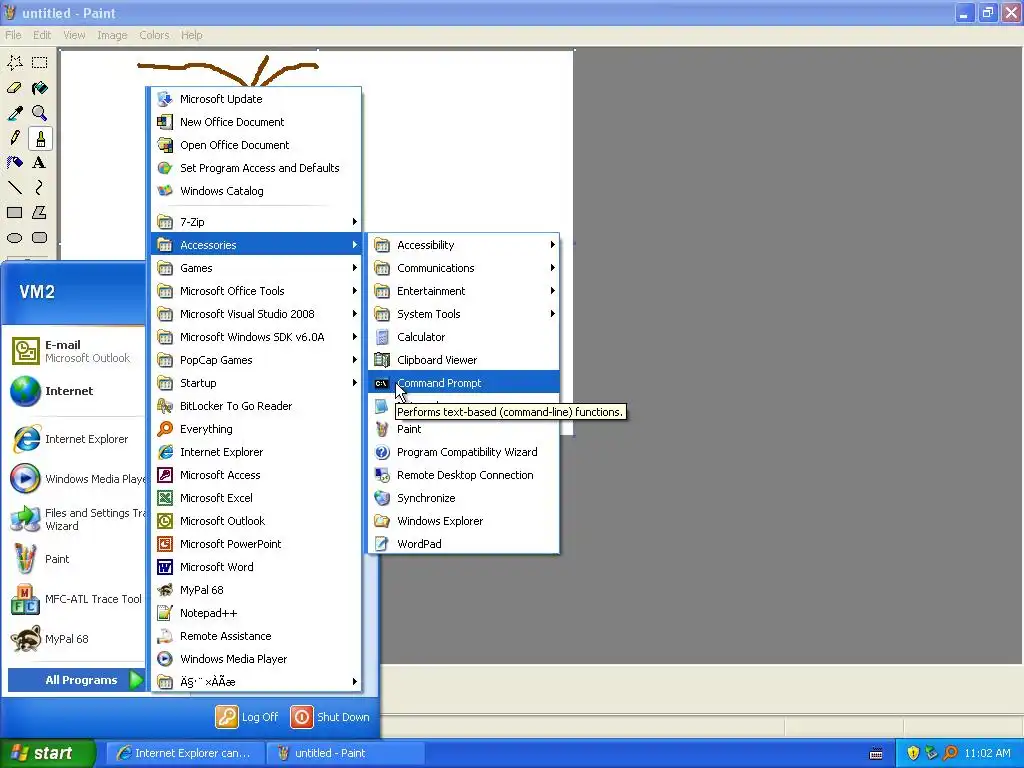The image size is (1024, 768).
Task: Activate the Magnifier tool in Paint
Action: (x=40, y=113)
